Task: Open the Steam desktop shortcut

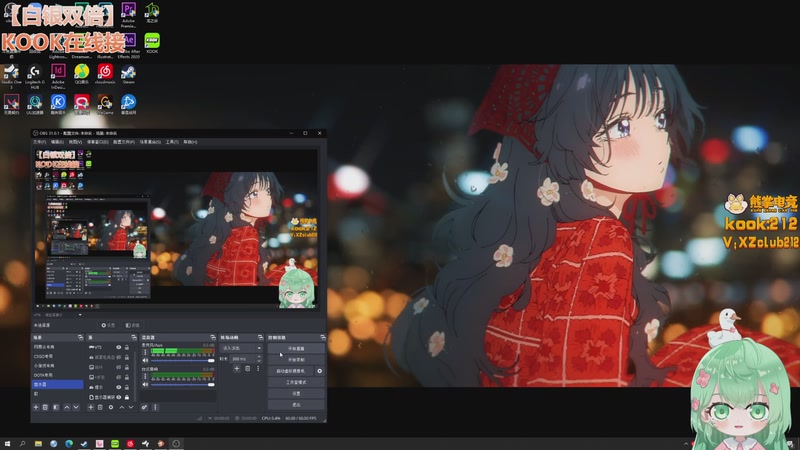Action: 128,74
